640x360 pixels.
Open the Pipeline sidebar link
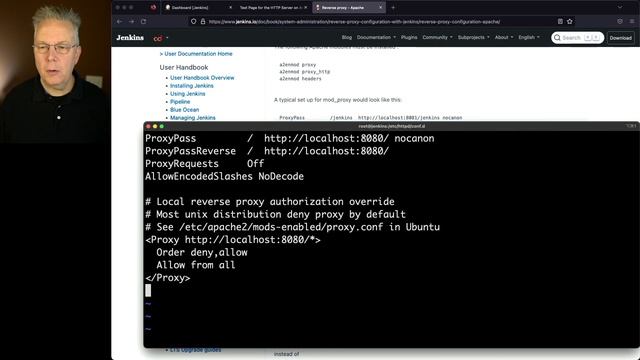click(180, 102)
